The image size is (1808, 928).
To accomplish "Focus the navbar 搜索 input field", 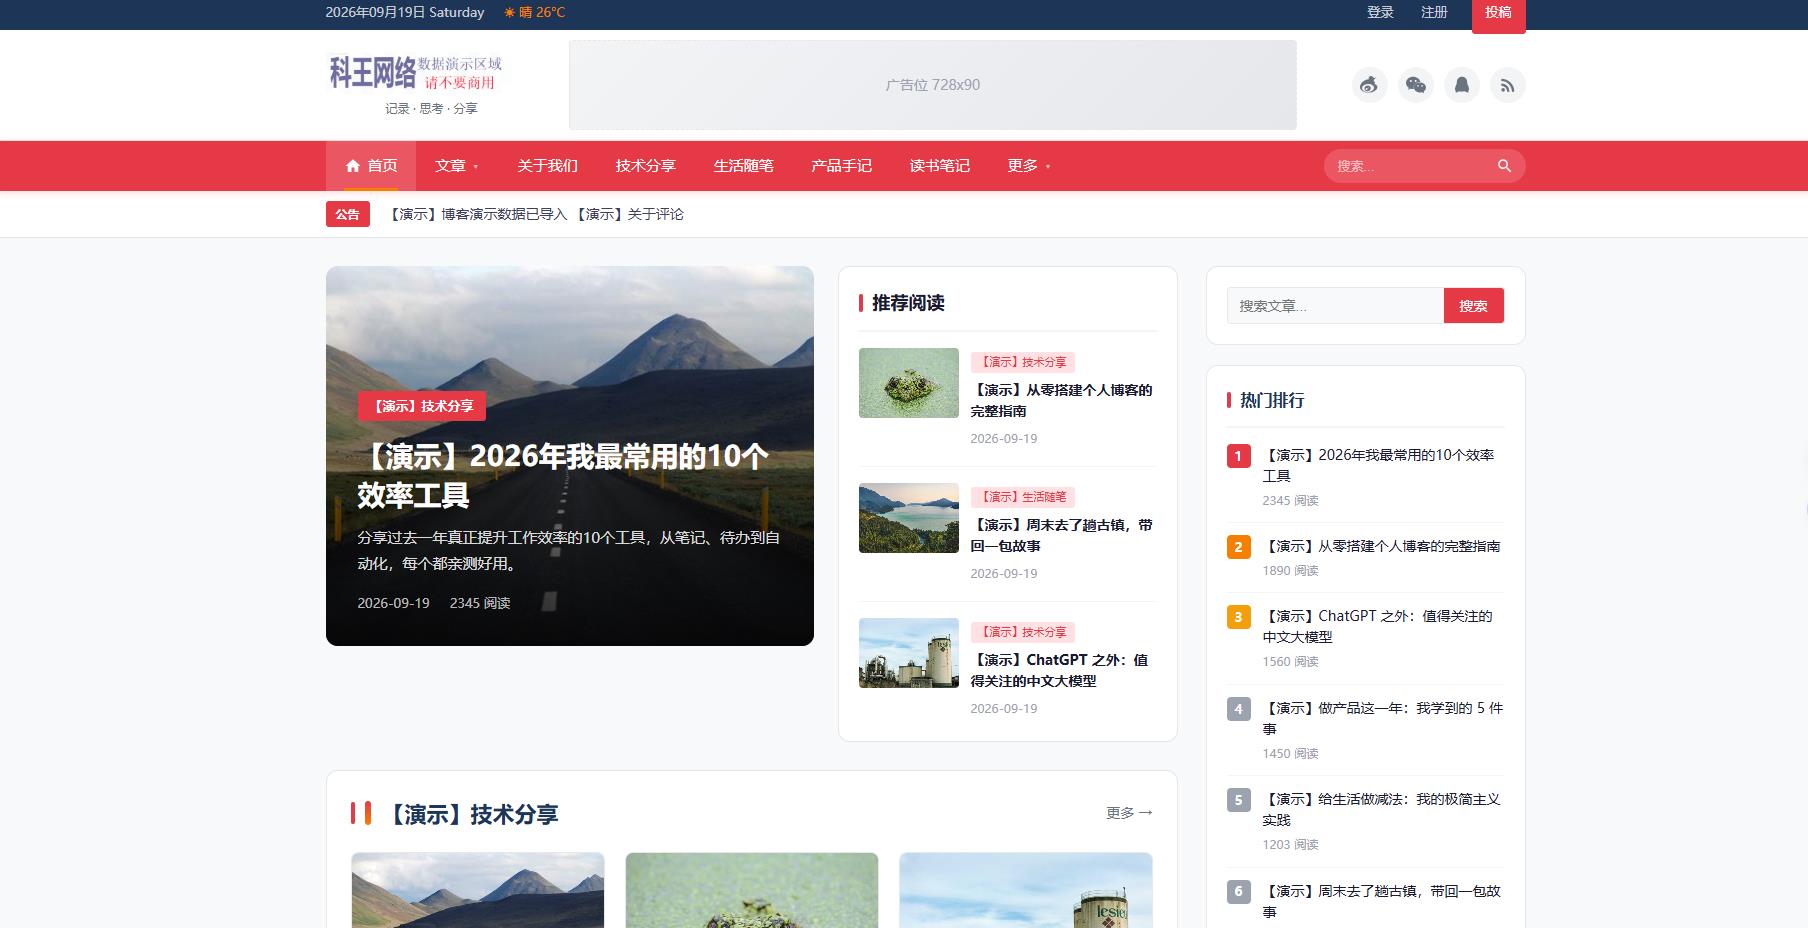I will [x=1410, y=166].
